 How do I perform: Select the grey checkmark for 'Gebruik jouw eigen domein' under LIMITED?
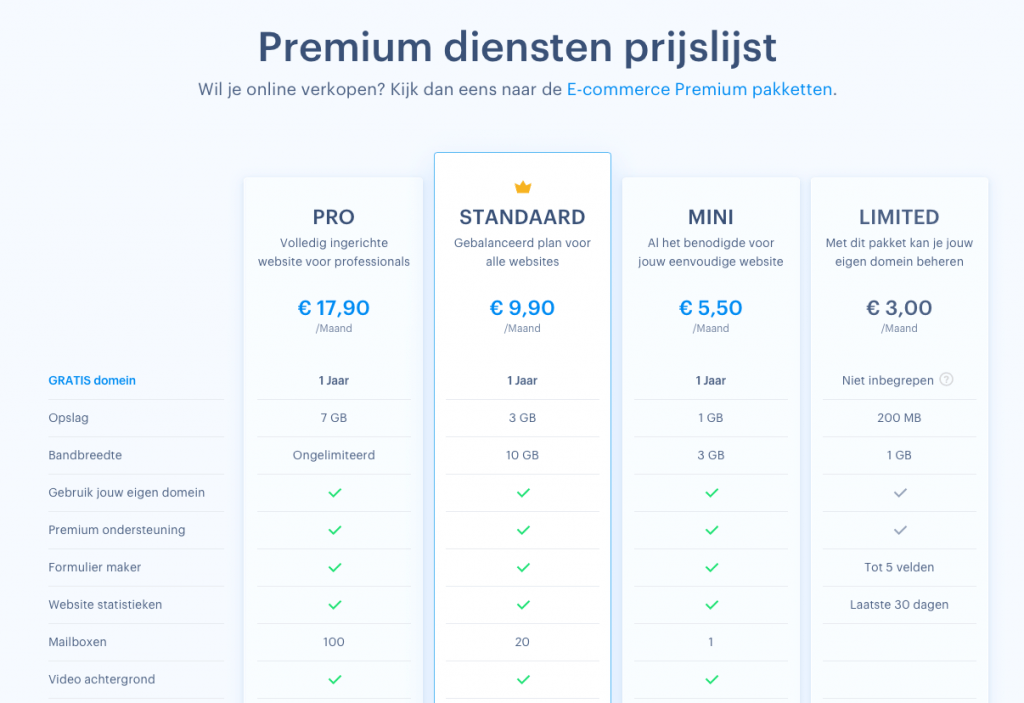(899, 492)
